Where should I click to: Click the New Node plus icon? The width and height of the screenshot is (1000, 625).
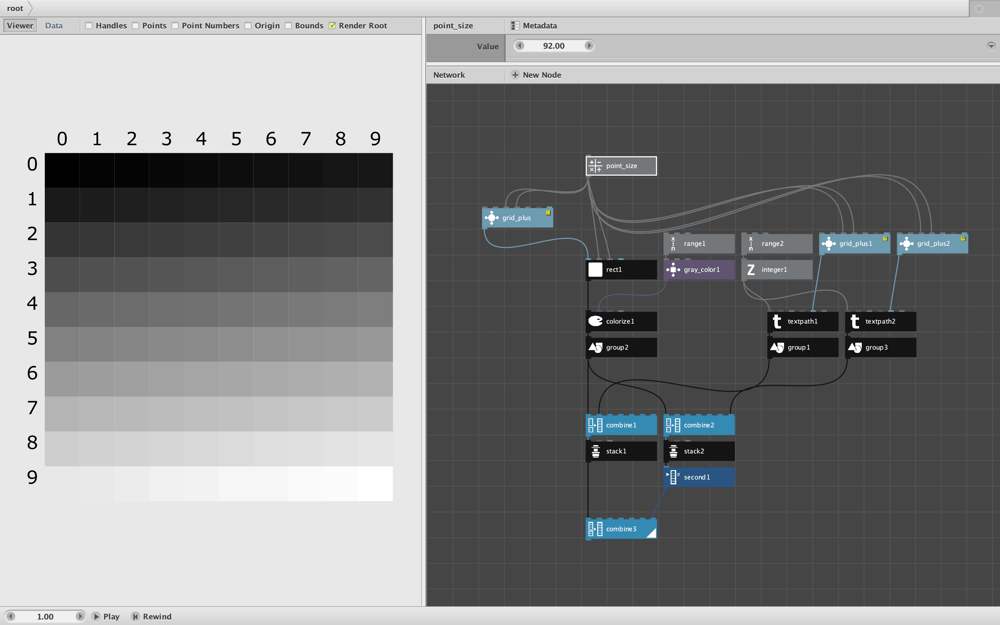pos(515,75)
